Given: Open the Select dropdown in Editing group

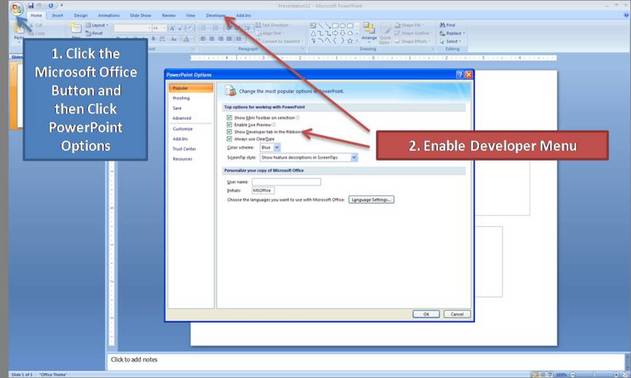Looking at the screenshot, I should pyautogui.click(x=450, y=41).
